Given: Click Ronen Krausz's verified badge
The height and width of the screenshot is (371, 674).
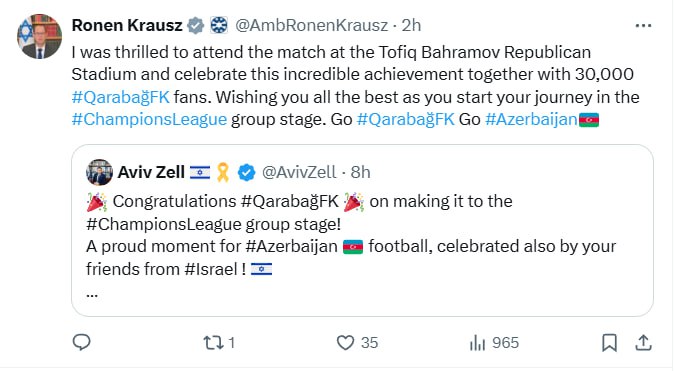Looking at the screenshot, I should point(196,25).
